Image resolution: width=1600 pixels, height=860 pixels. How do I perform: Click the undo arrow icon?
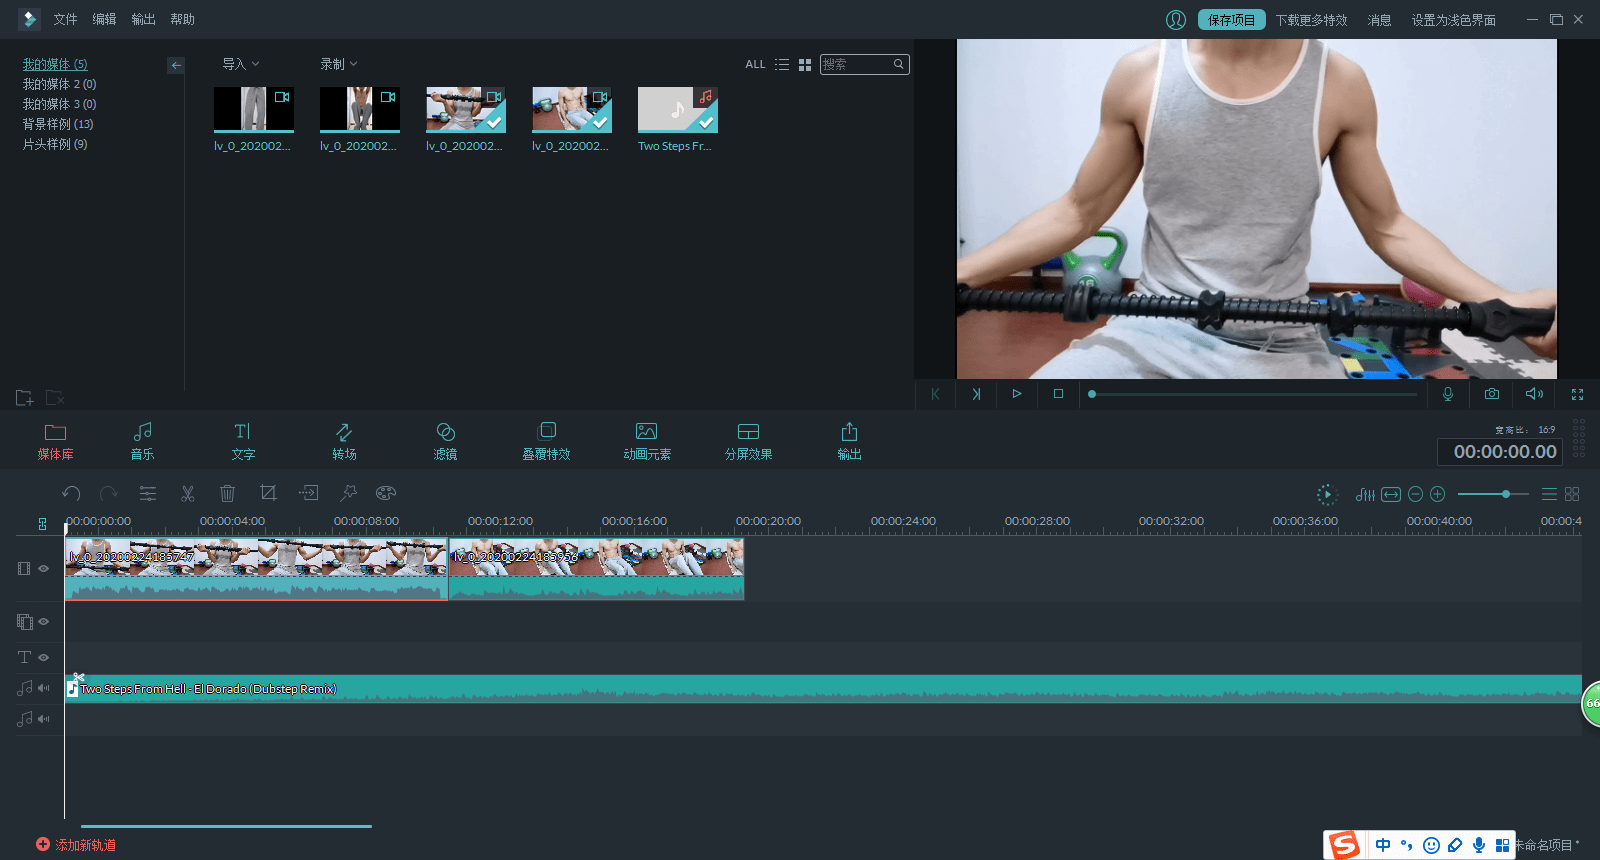click(71, 493)
